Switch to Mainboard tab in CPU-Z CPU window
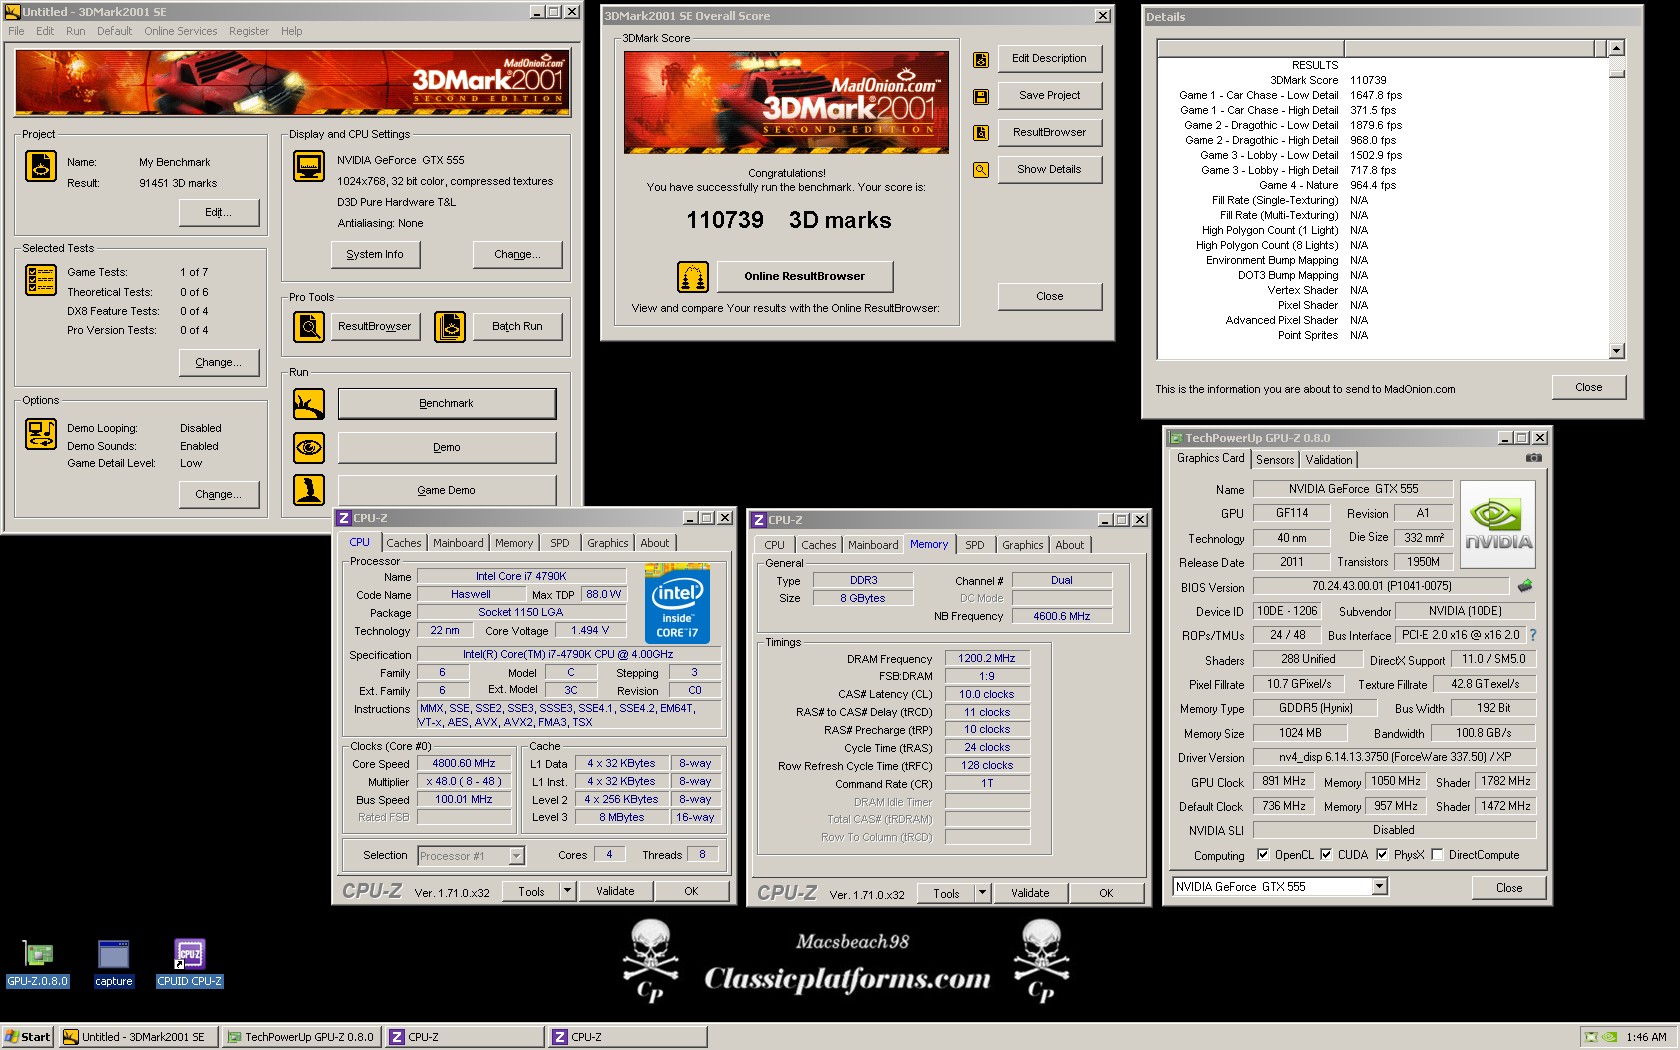The width and height of the screenshot is (1680, 1050). point(458,543)
